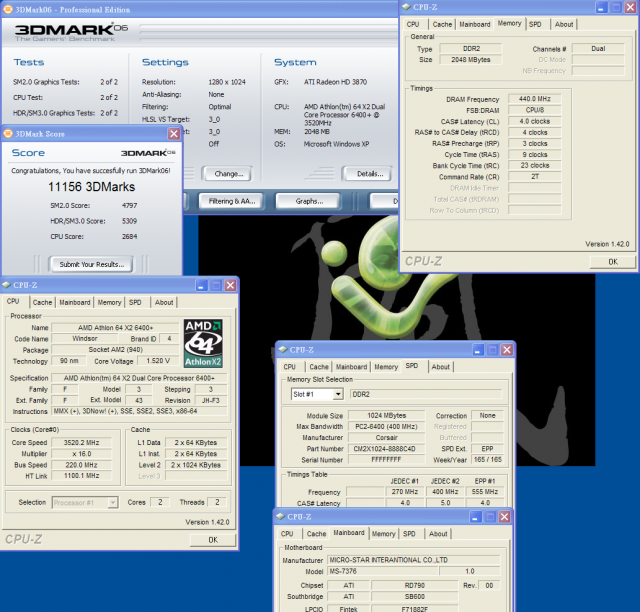Minimize the CPU-Z CPU window
Image resolution: width=640 pixels, height=612 pixels.
coord(201,285)
